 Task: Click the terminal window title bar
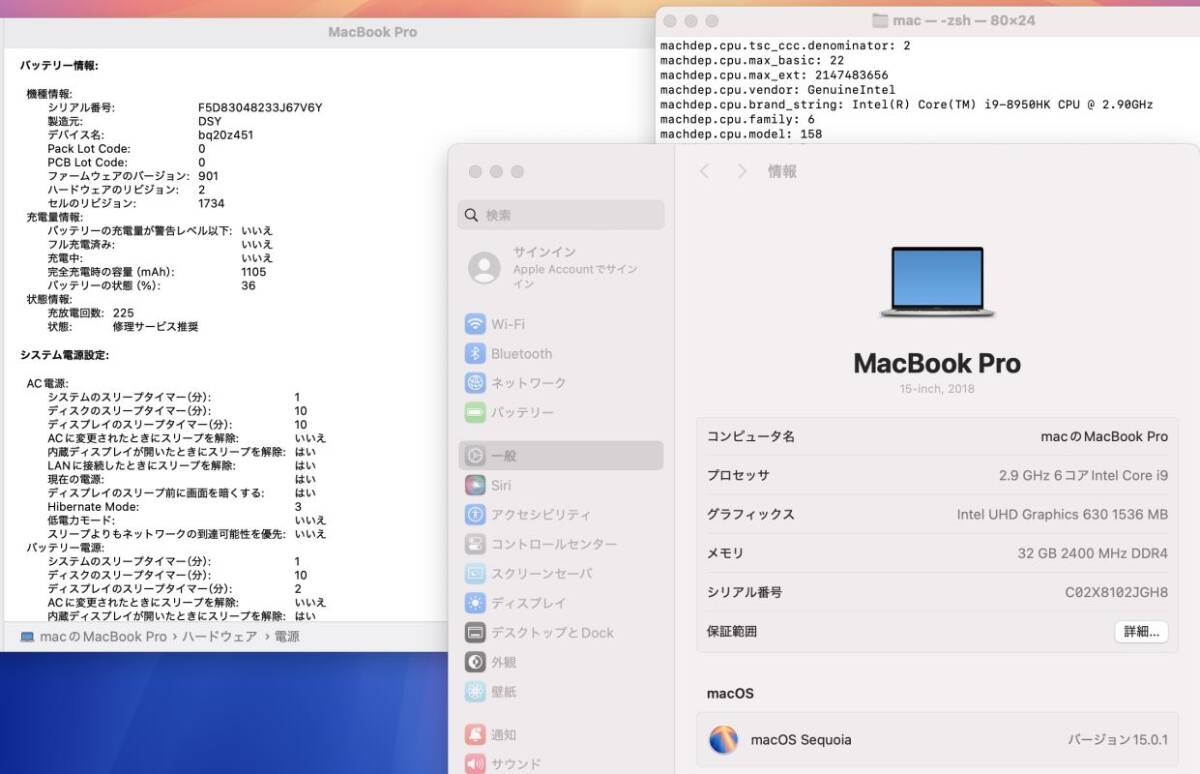[x=927, y=20]
